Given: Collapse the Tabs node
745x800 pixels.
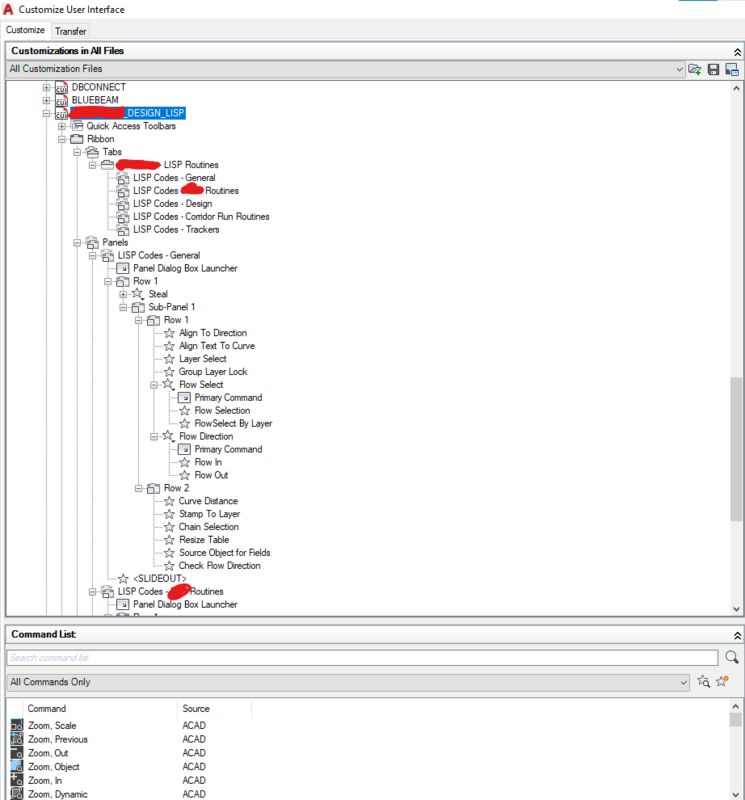Looking at the screenshot, I should (x=77, y=152).
